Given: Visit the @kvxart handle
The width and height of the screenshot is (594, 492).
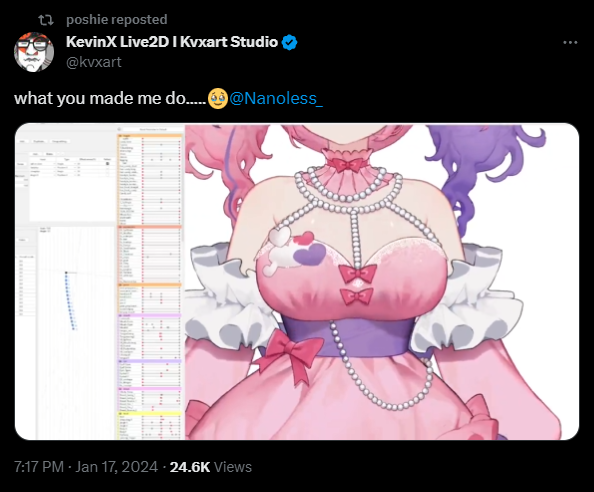Looking at the screenshot, I should click(x=94, y=62).
